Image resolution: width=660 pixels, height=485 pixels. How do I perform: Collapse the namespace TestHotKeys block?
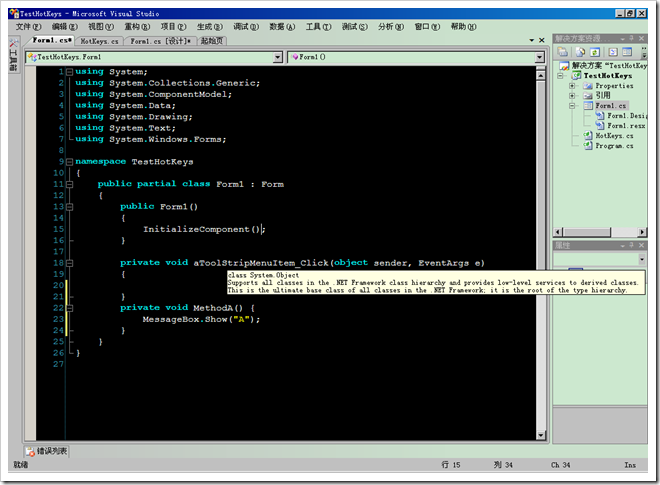69,162
